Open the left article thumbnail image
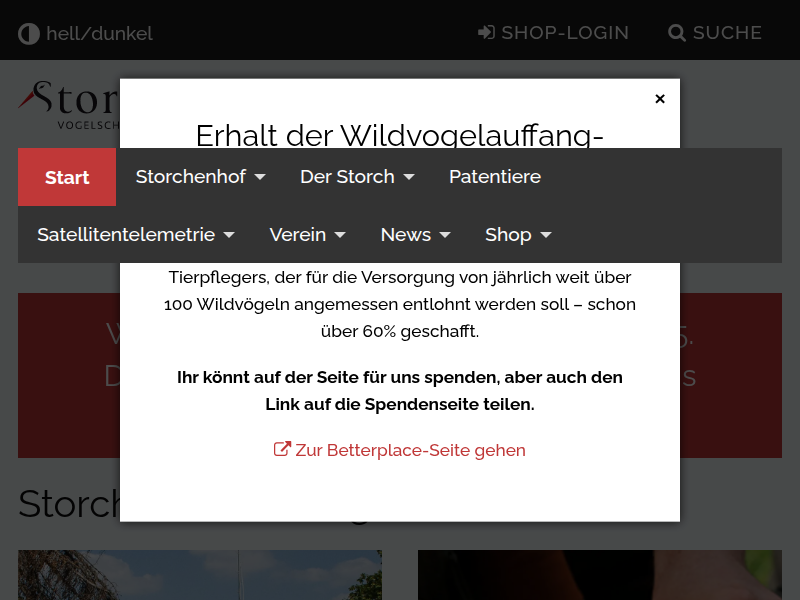Image resolution: width=800 pixels, height=600 pixels. click(200, 575)
